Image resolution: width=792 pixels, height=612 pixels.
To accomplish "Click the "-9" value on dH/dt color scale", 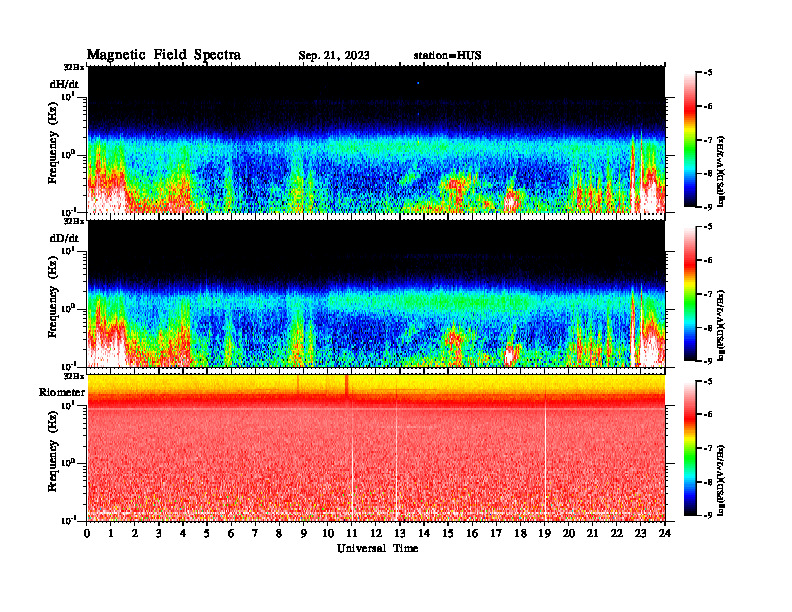I will click(709, 207).
